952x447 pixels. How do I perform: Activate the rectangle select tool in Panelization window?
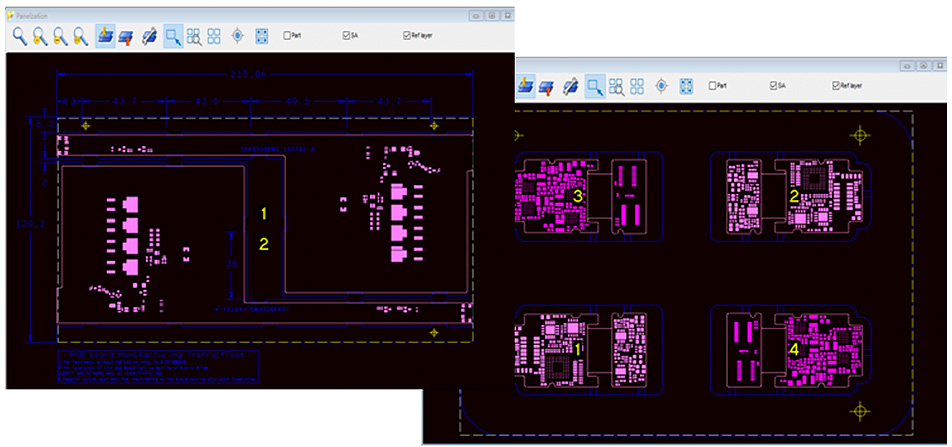pos(173,37)
